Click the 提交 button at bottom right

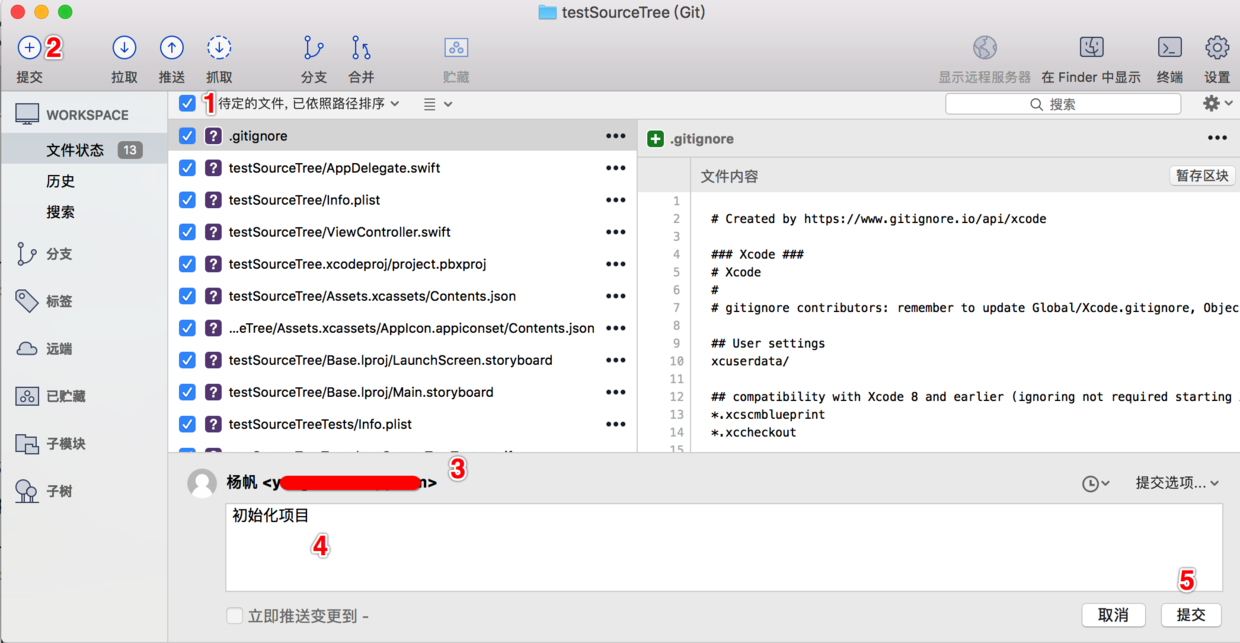(x=1191, y=615)
